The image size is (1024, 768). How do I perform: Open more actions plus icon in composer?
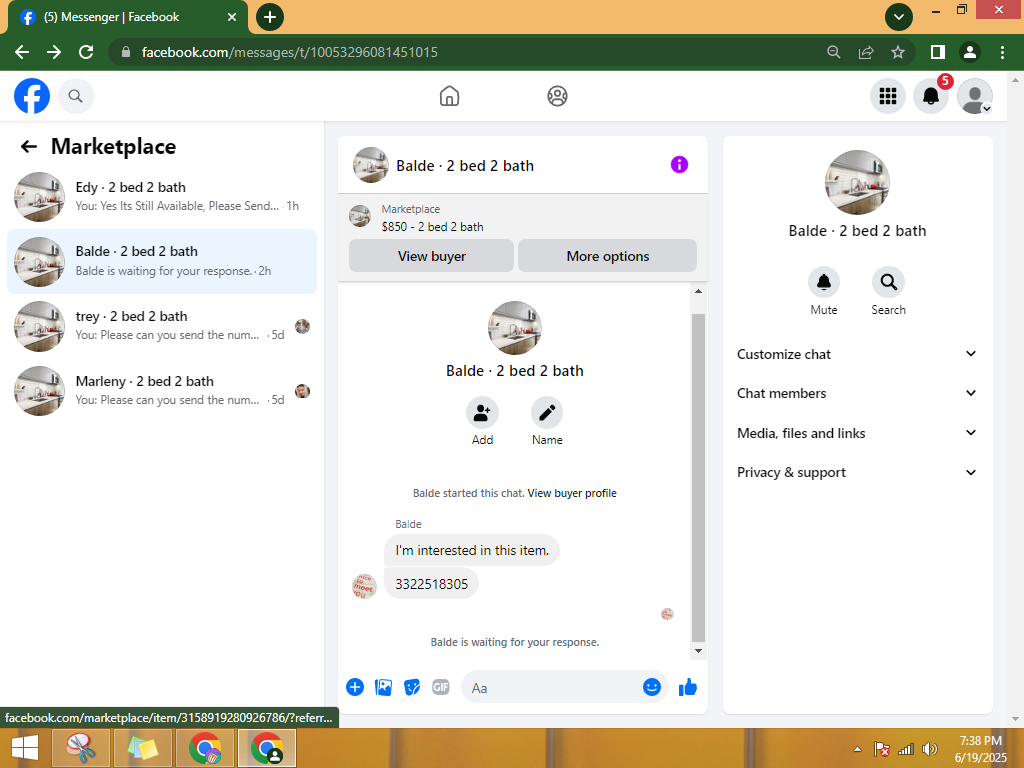click(355, 687)
